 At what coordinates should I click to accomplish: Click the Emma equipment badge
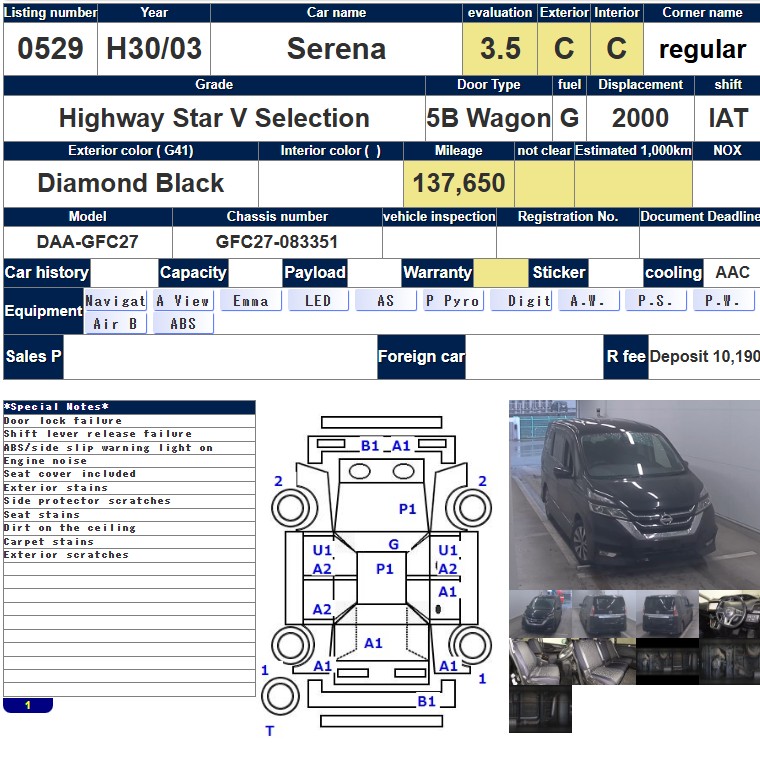point(251,300)
